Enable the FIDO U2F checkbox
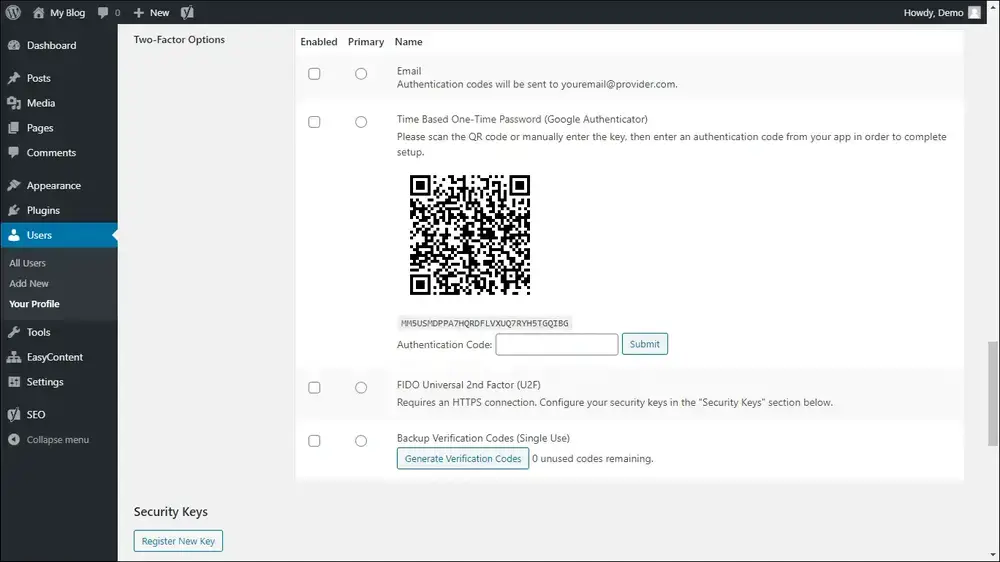The image size is (1000, 562). click(314, 388)
